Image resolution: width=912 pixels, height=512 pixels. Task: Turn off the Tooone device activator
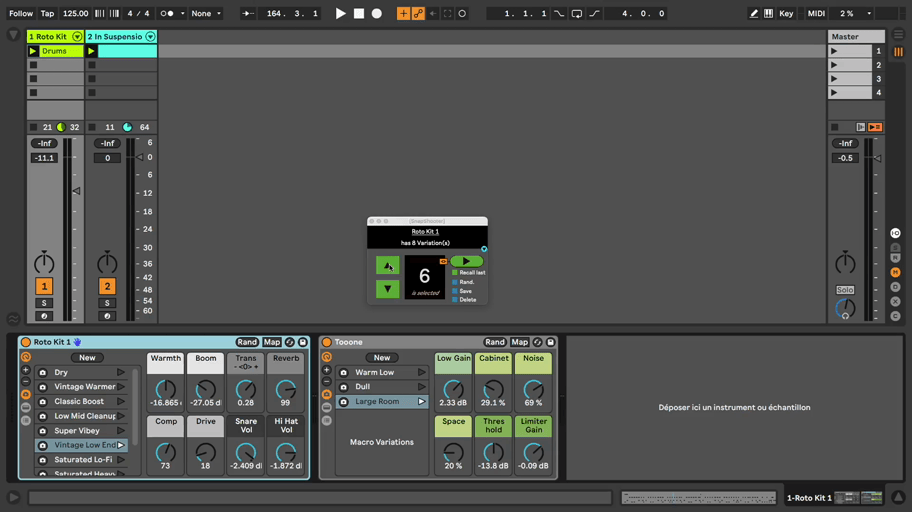pos(327,342)
